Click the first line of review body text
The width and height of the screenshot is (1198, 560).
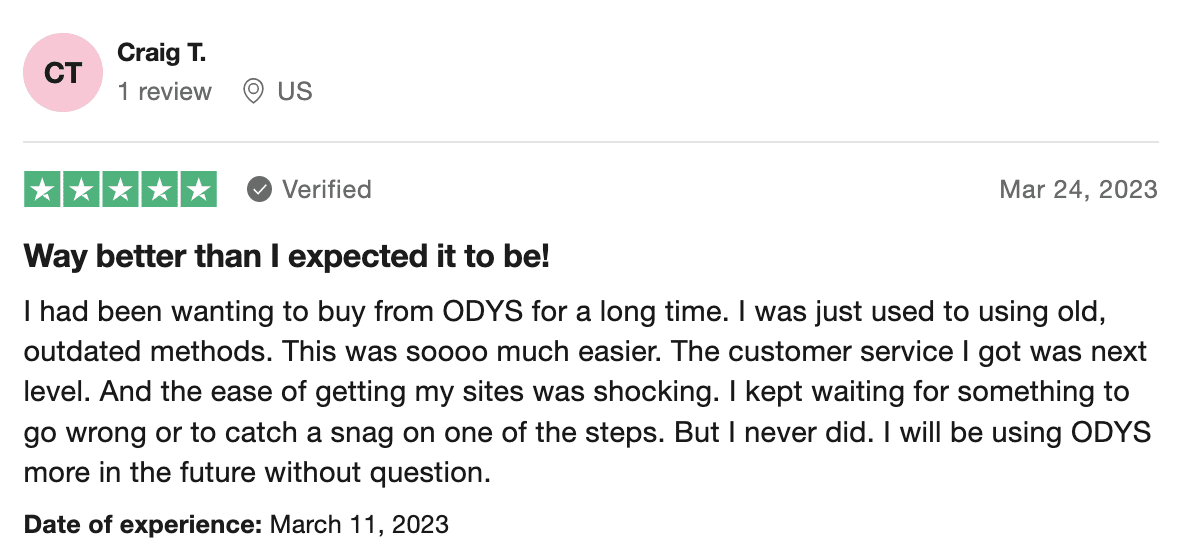565,312
